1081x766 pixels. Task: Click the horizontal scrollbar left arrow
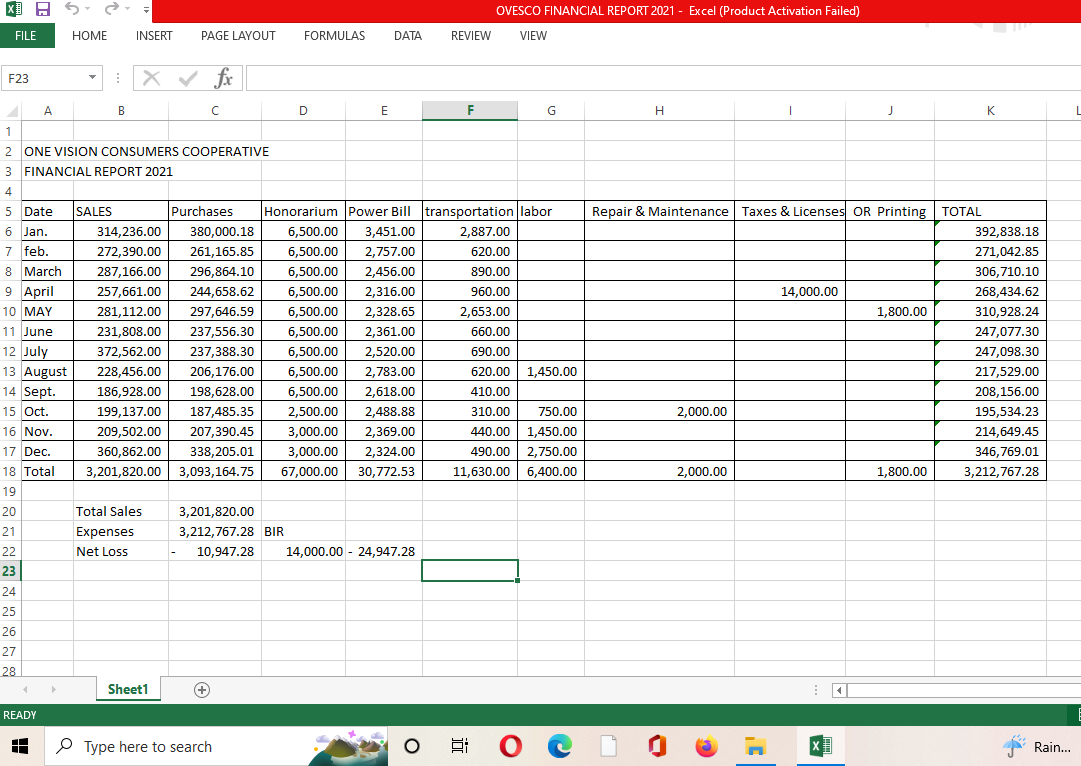click(x=839, y=690)
